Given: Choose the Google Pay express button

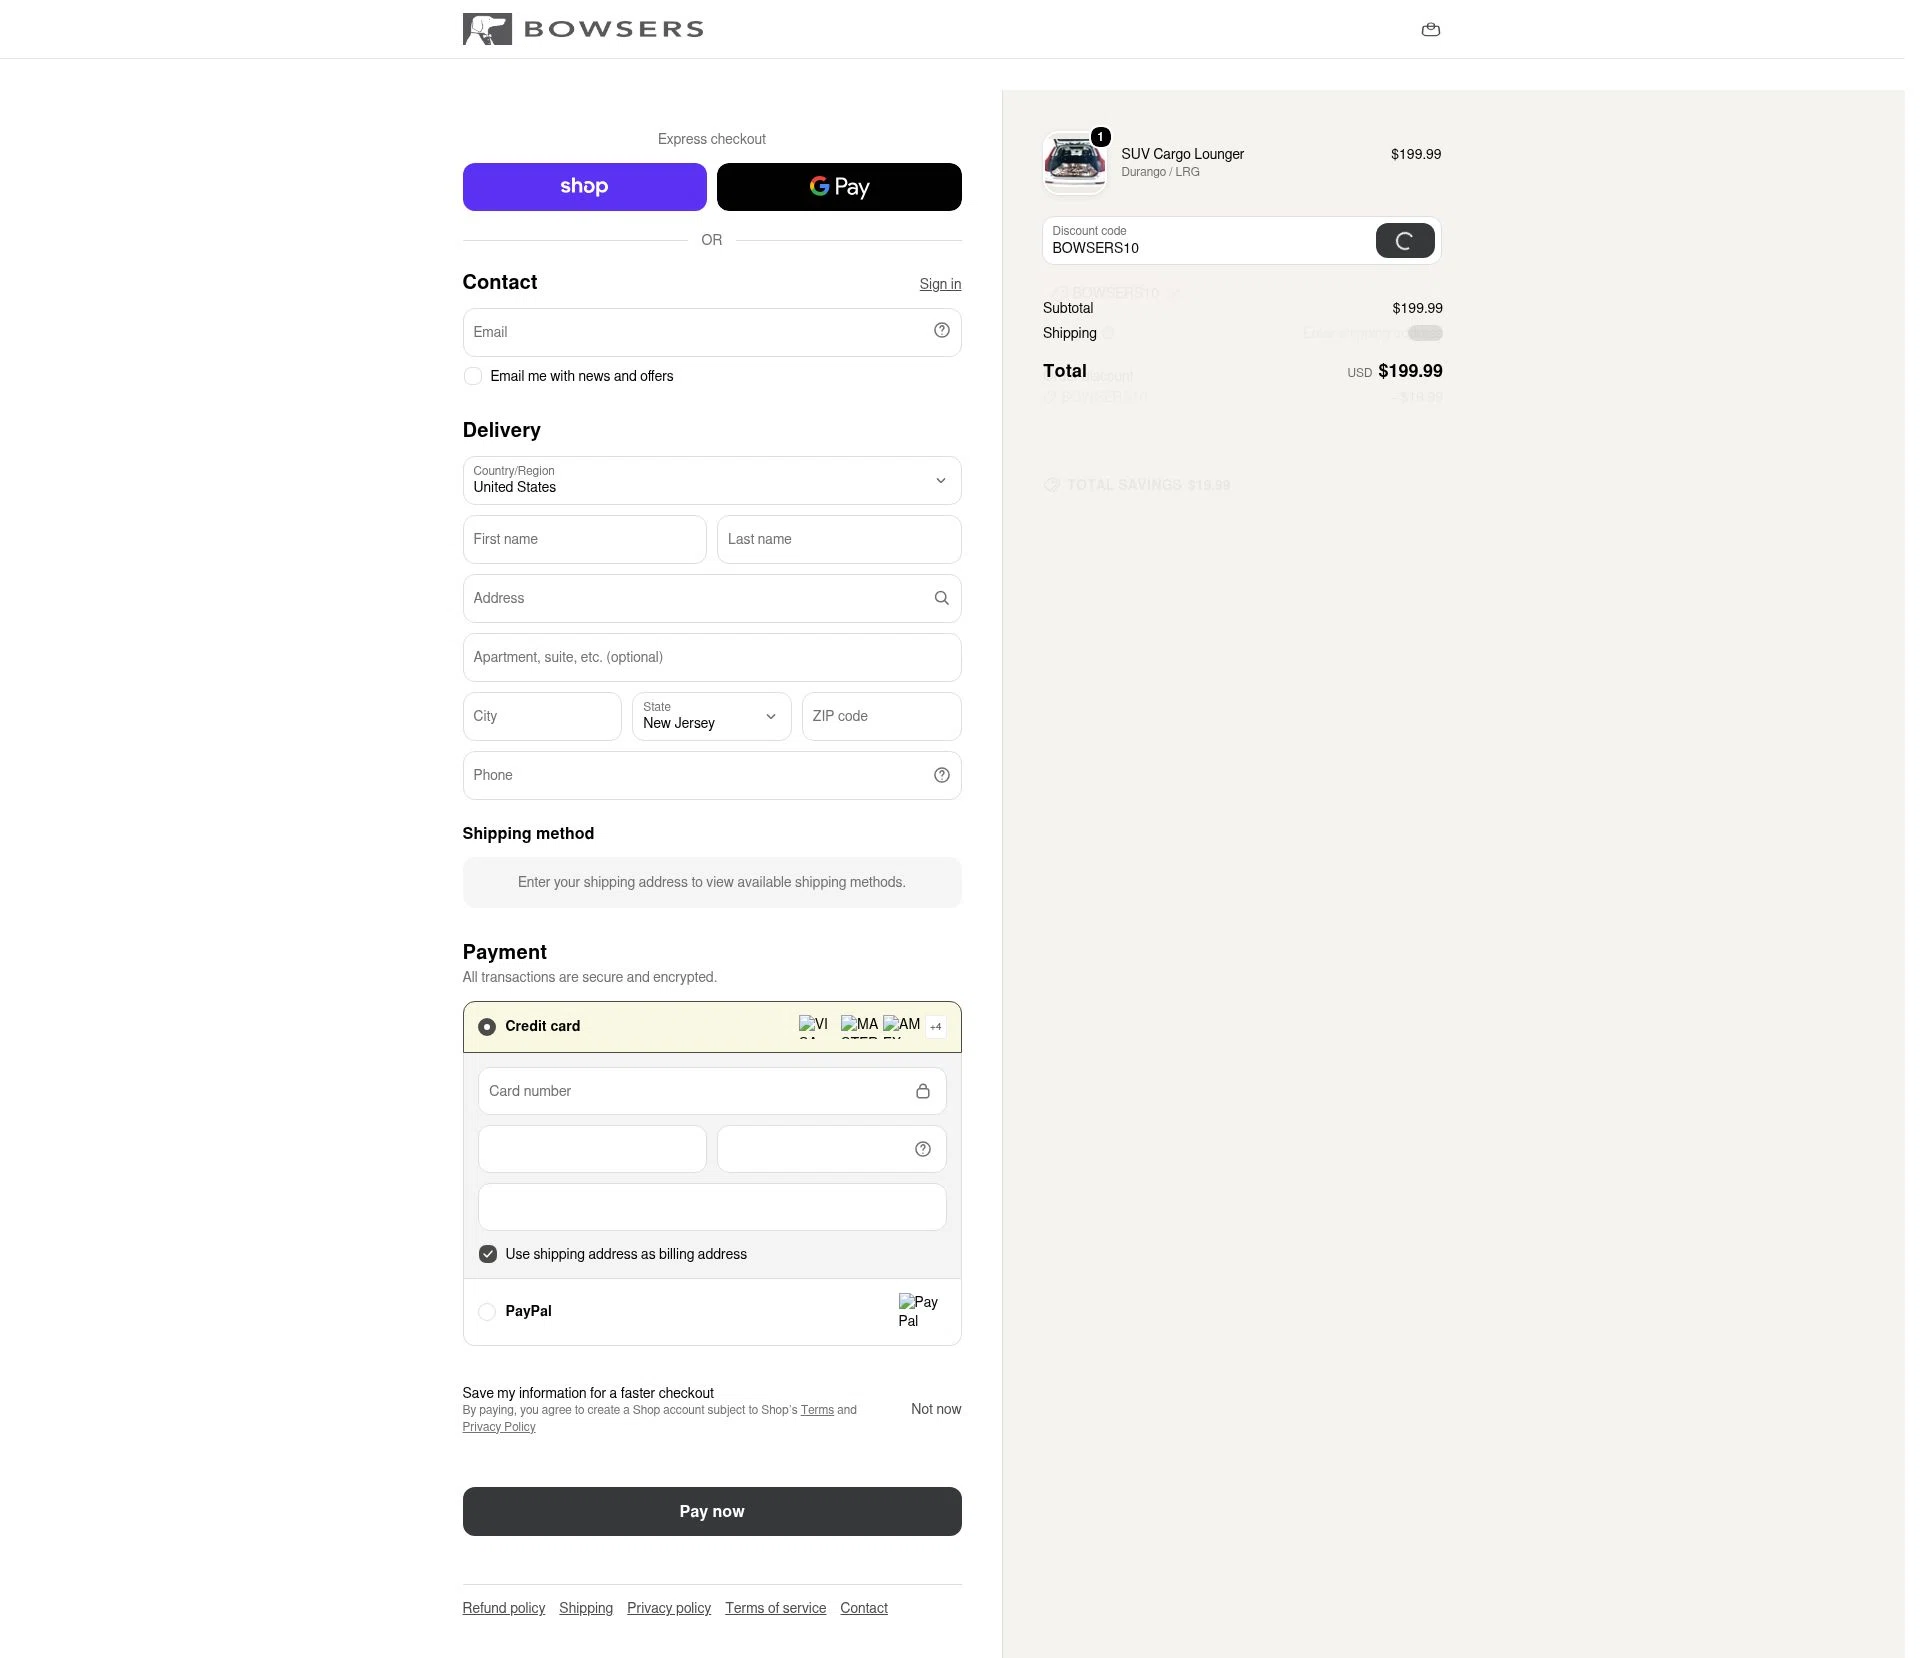Looking at the screenshot, I should tap(839, 187).
